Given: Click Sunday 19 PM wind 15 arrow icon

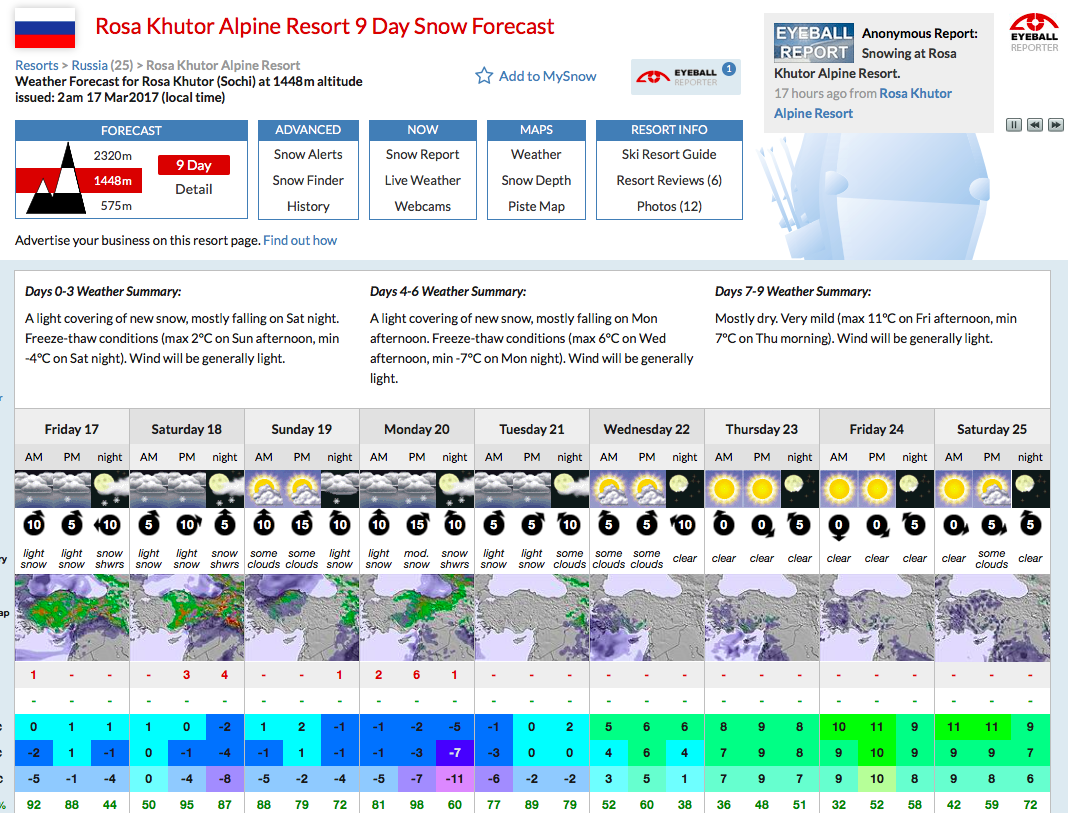Looking at the screenshot, I should click(x=302, y=524).
